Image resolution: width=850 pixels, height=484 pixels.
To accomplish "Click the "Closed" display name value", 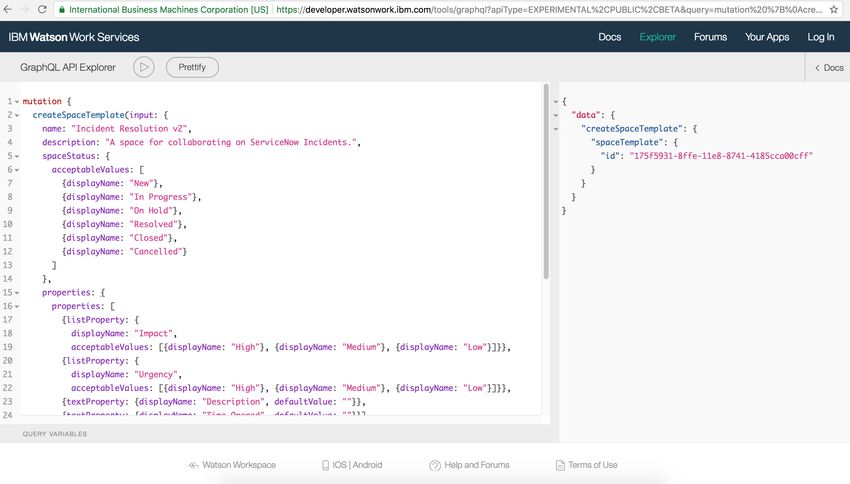I will point(149,237).
